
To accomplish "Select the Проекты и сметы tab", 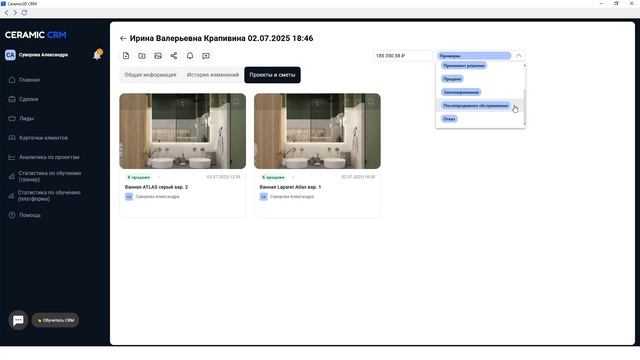I will pos(272,75).
